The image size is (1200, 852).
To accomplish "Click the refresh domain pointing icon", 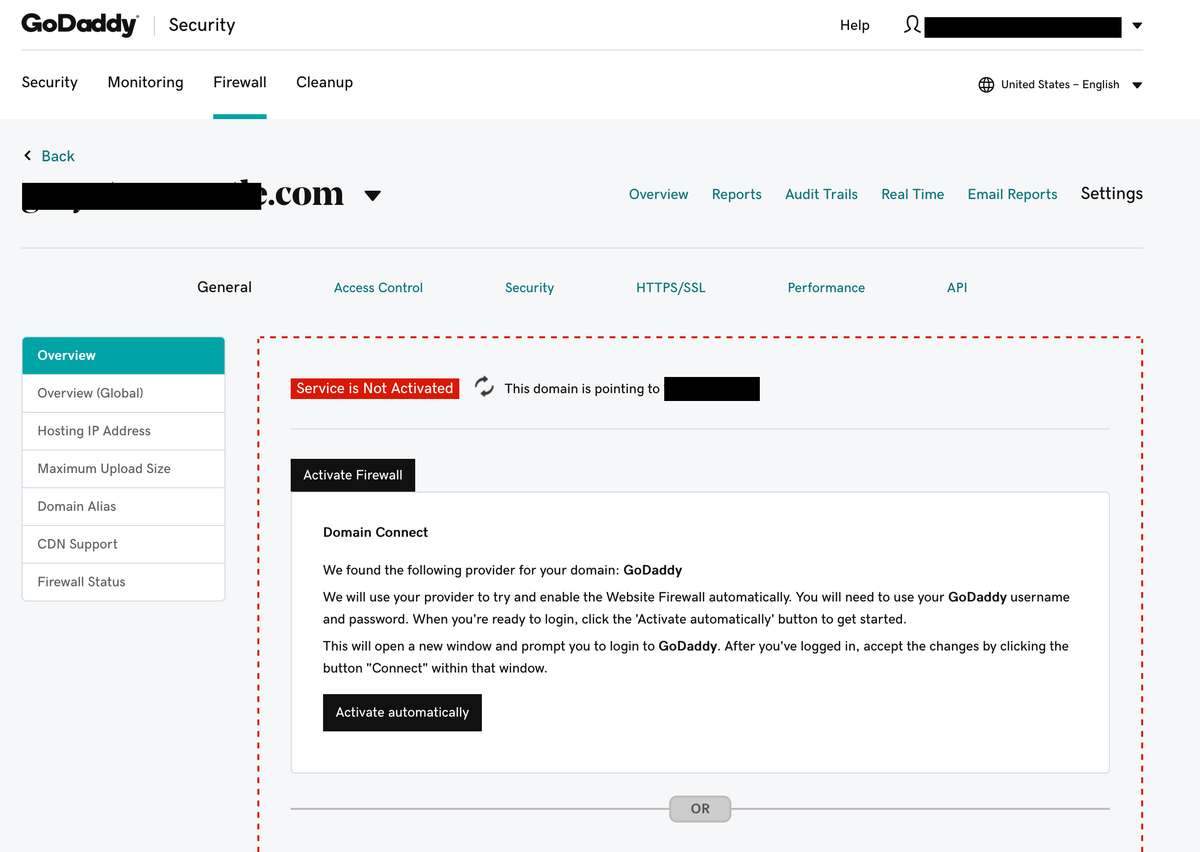I will (x=484, y=387).
